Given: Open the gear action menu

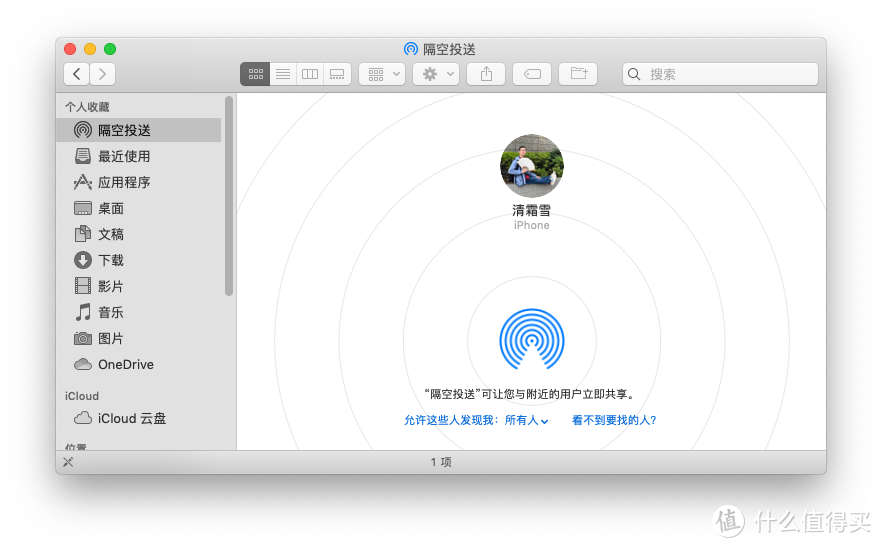Looking at the screenshot, I should pyautogui.click(x=436, y=74).
